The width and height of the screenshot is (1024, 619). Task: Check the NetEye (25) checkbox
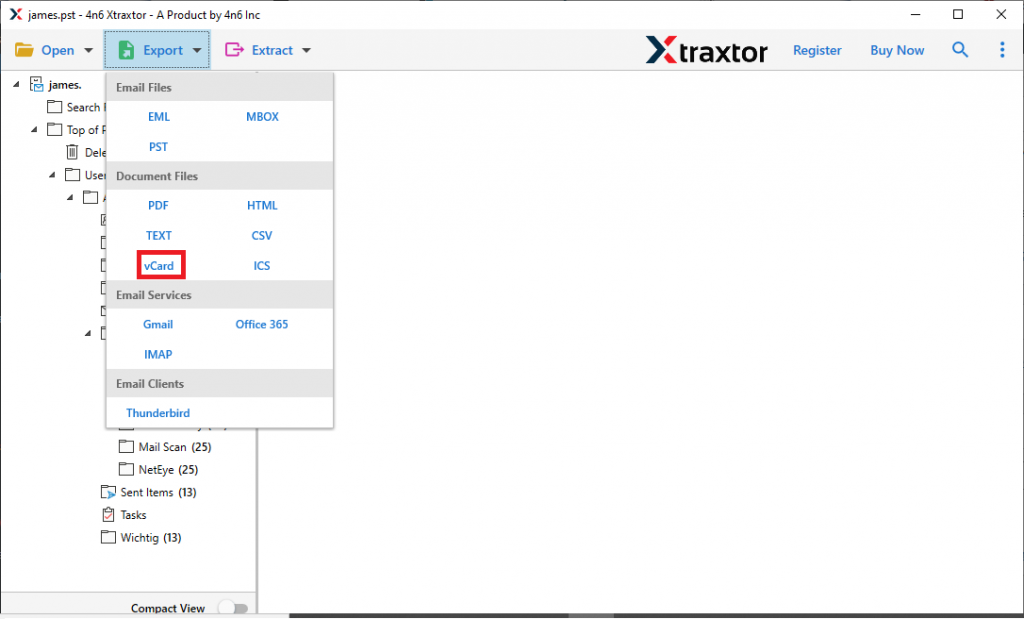click(127, 469)
